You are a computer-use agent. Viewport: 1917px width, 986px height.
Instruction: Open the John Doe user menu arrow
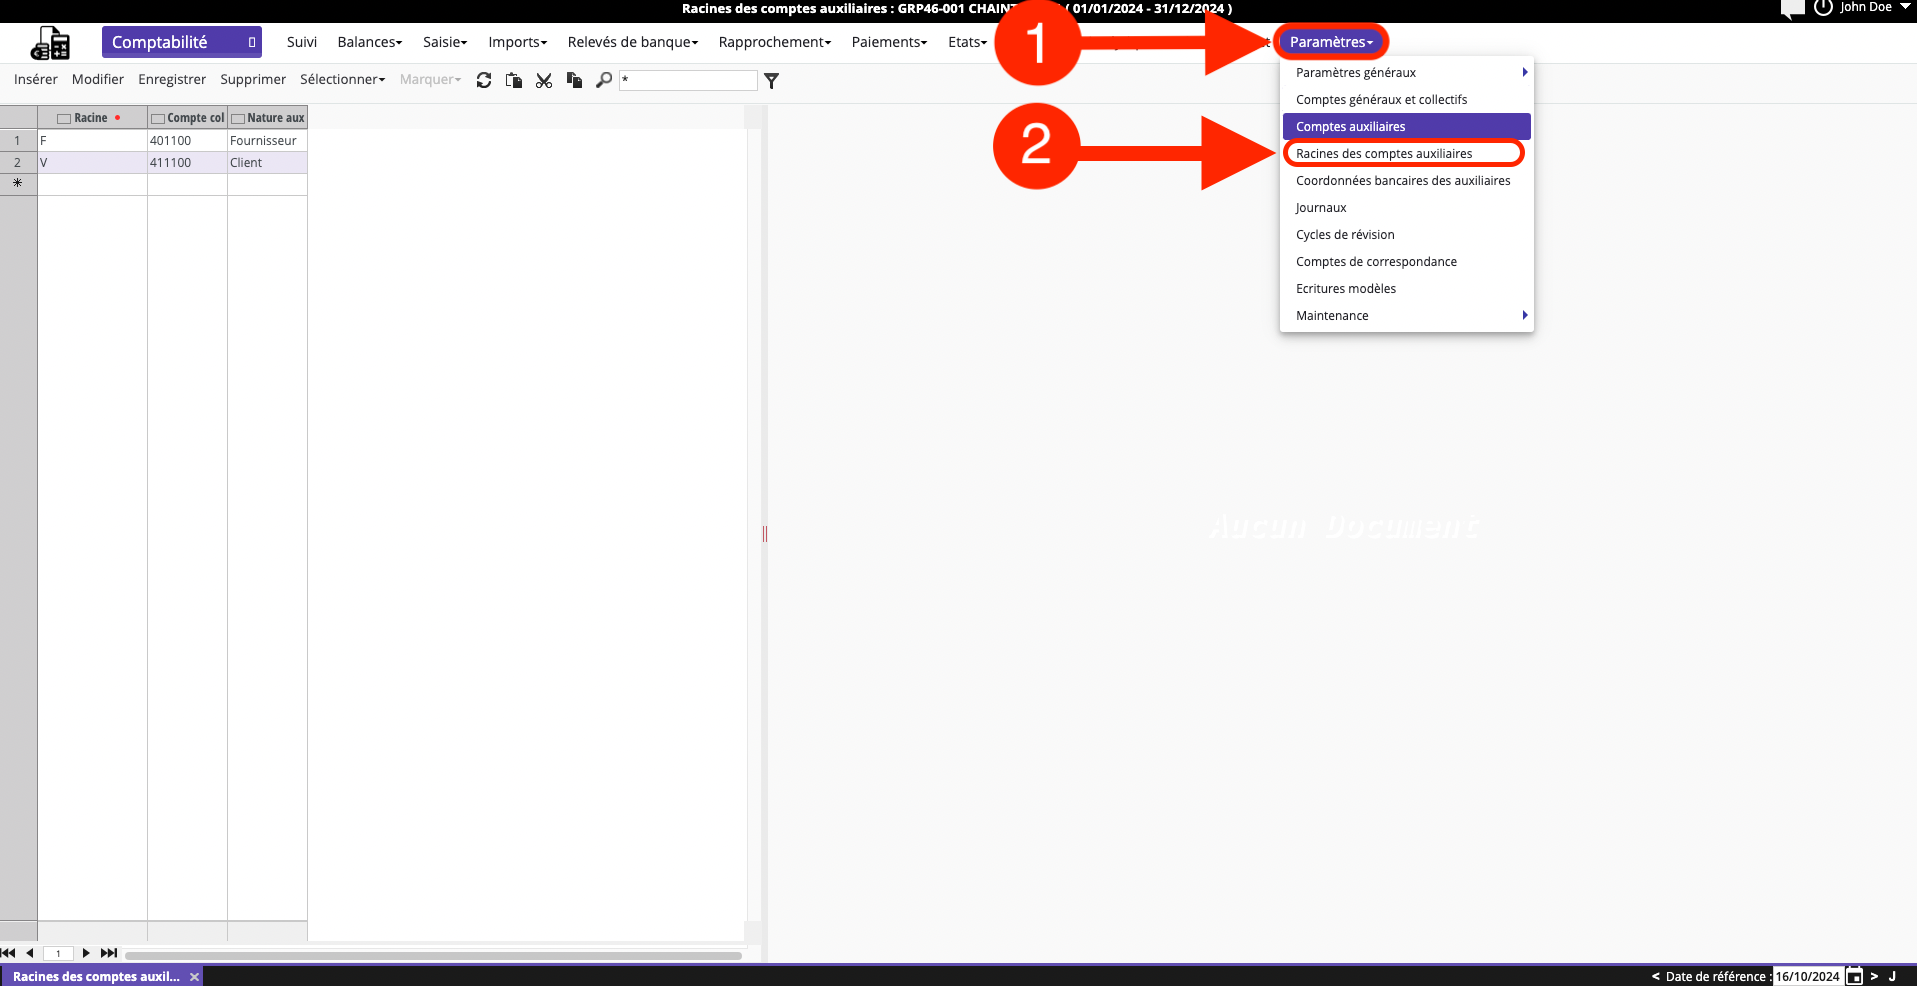click(1905, 7)
